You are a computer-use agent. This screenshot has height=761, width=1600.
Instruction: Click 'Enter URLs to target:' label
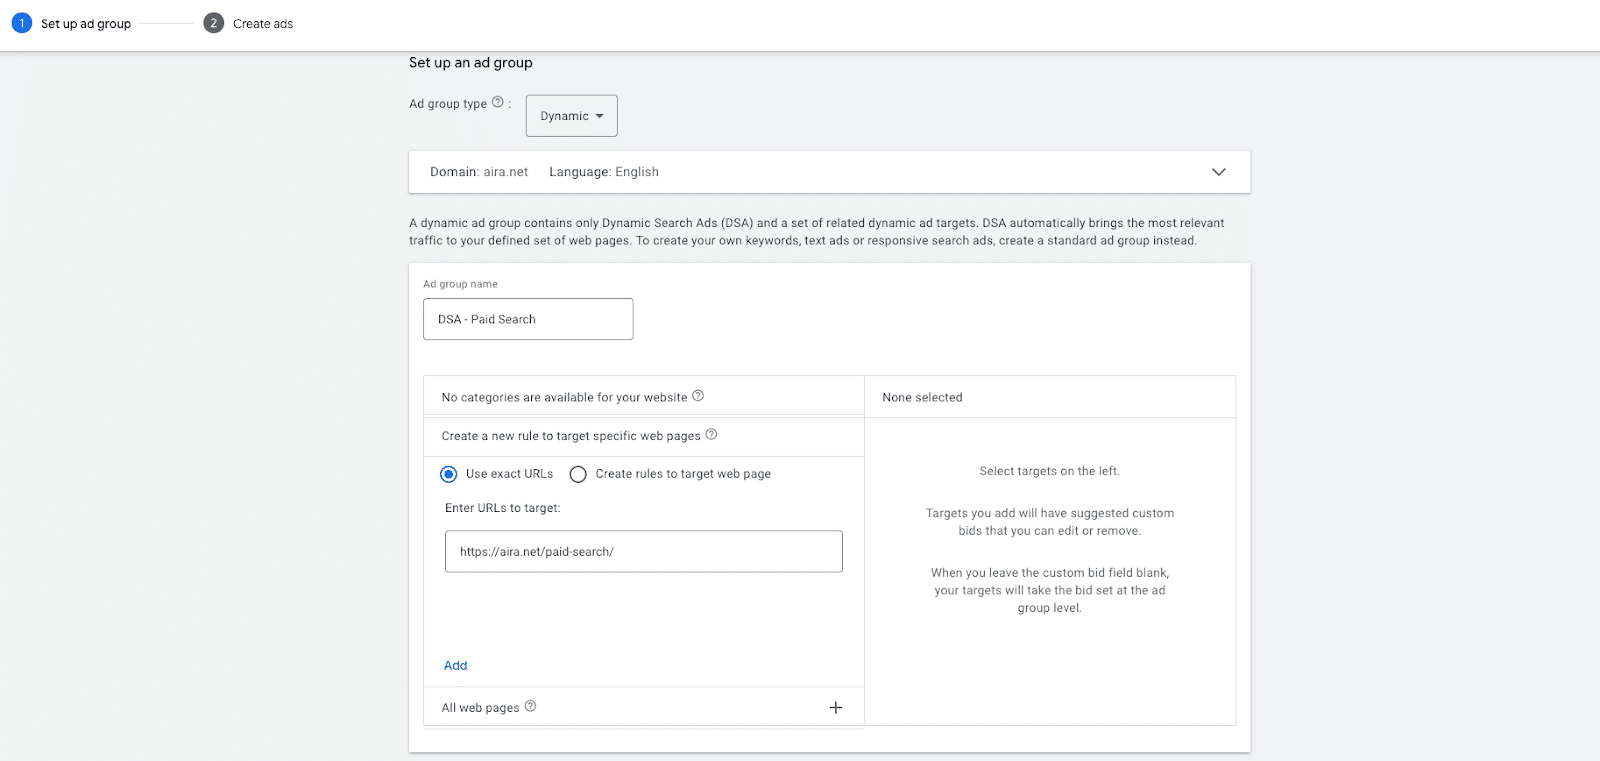[x=503, y=508]
